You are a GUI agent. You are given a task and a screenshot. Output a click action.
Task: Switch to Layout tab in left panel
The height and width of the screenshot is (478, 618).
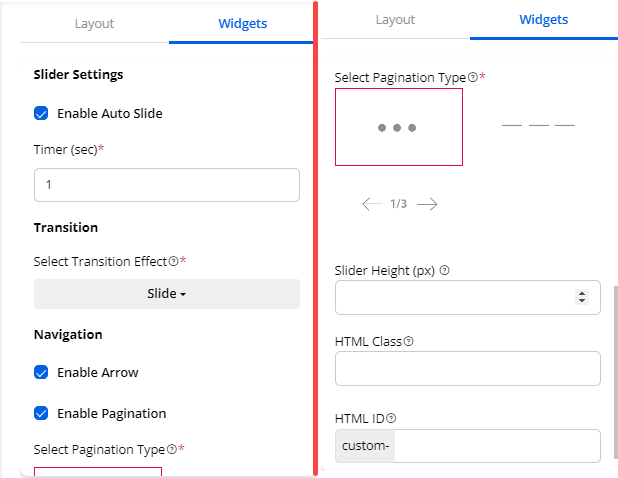coord(94,24)
